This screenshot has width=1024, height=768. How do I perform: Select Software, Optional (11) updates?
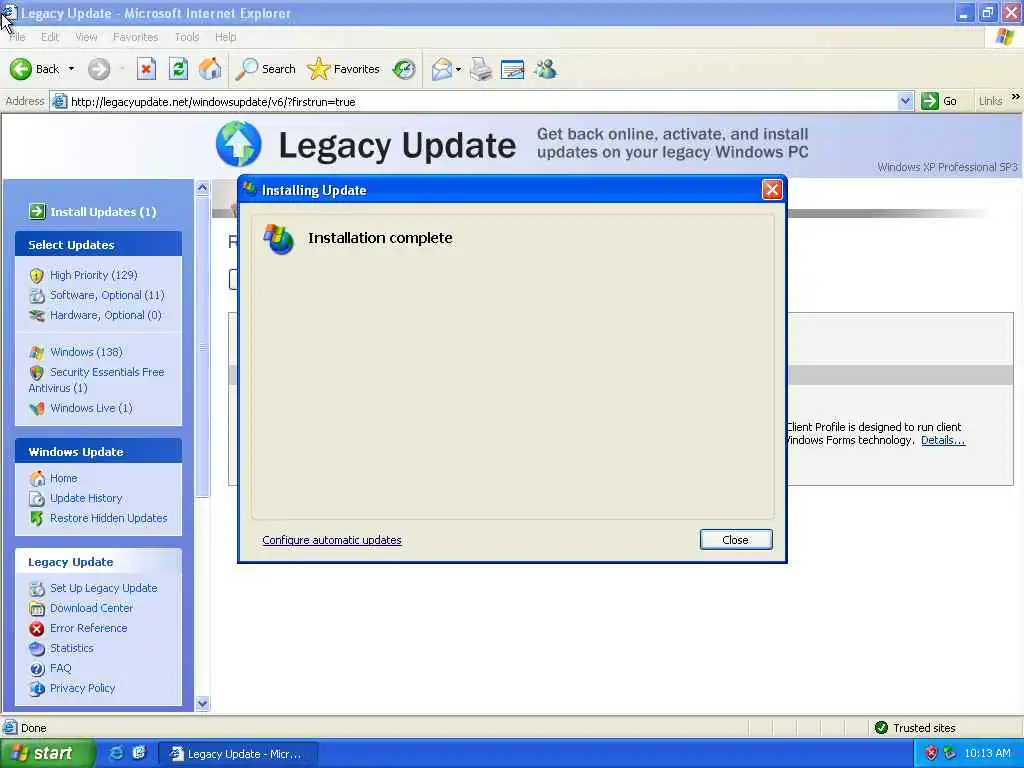coord(107,295)
